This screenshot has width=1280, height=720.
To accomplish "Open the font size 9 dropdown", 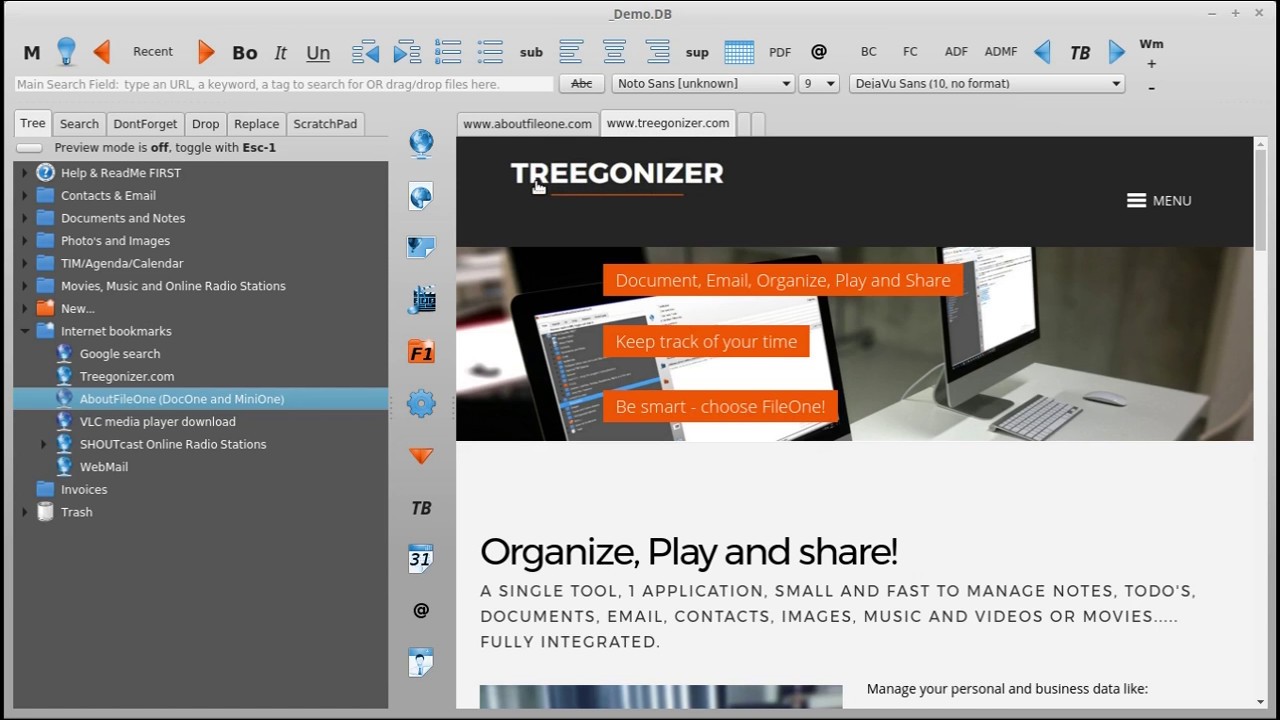I will 819,84.
